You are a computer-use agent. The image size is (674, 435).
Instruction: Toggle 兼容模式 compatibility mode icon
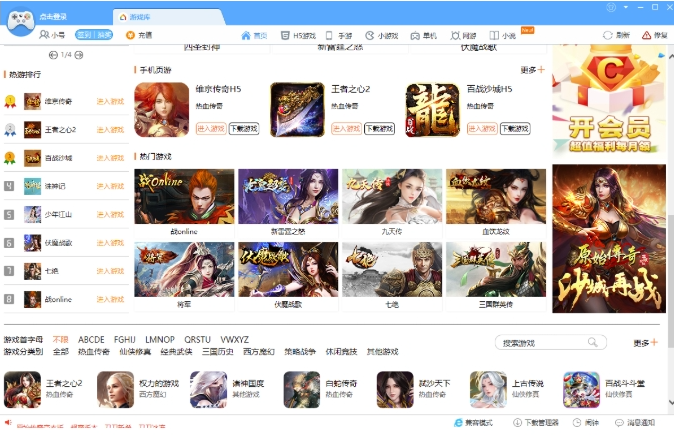click(458, 423)
